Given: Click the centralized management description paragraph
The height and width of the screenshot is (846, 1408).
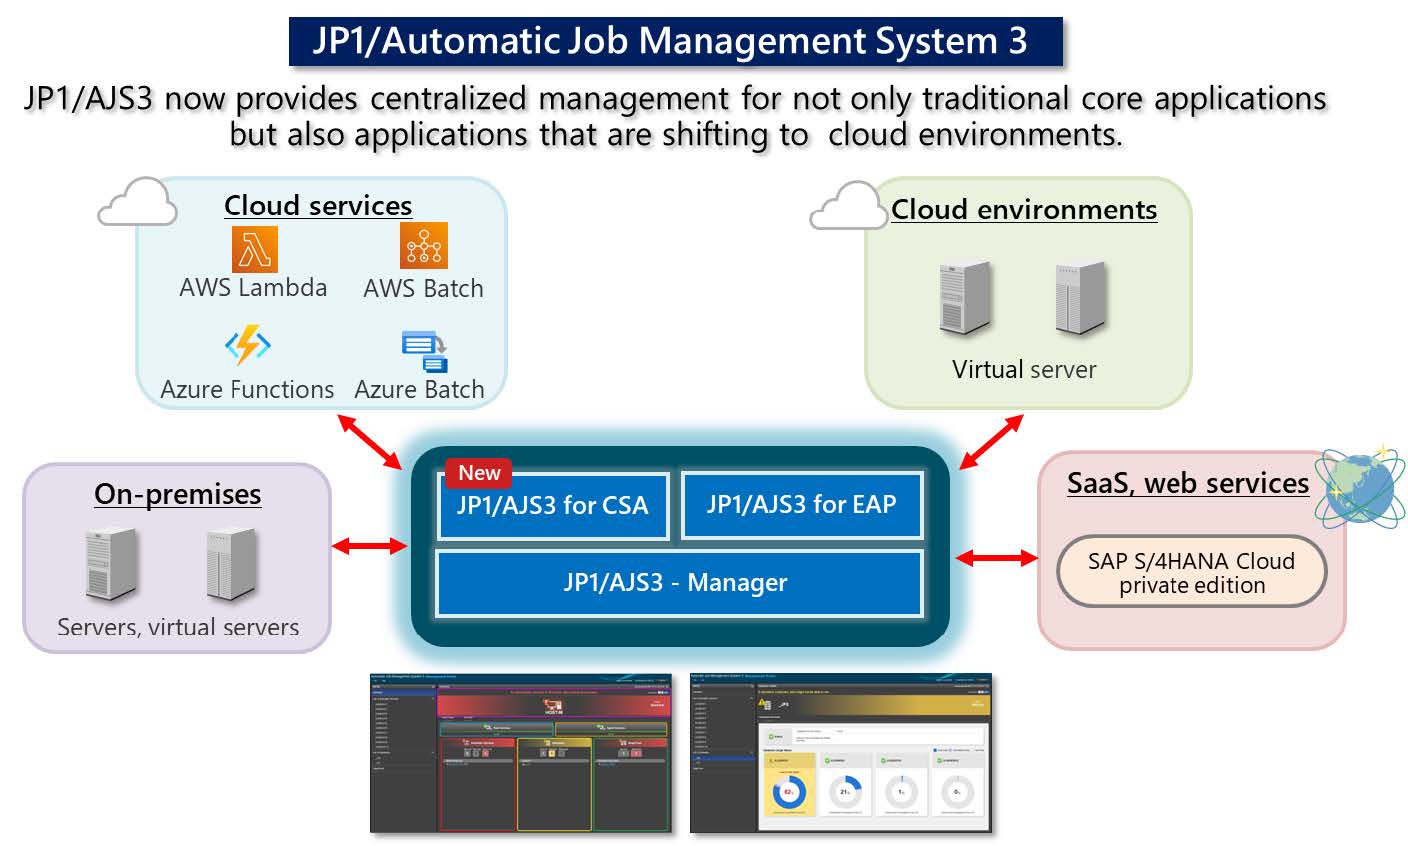Looking at the screenshot, I should click(x=676, y=116).
